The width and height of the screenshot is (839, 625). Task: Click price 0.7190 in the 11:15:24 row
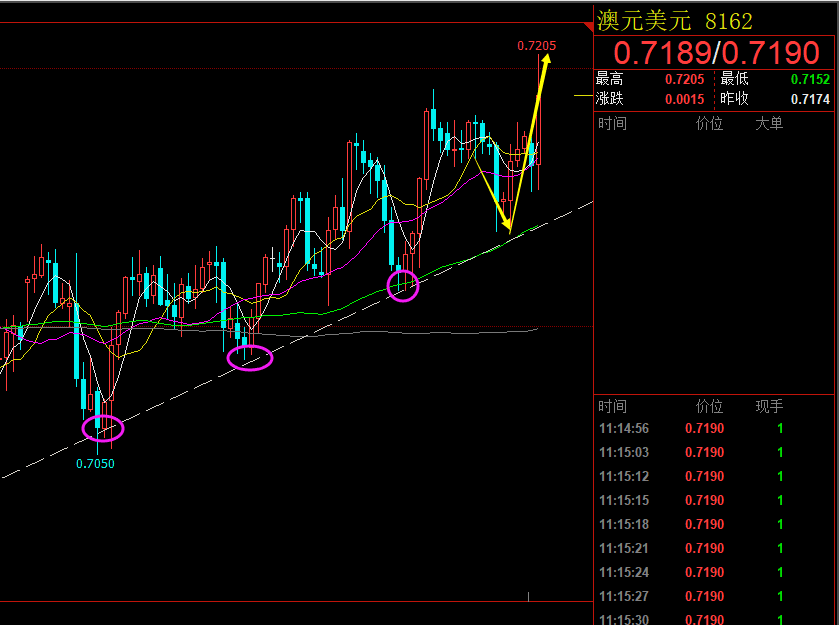(705, 573)
